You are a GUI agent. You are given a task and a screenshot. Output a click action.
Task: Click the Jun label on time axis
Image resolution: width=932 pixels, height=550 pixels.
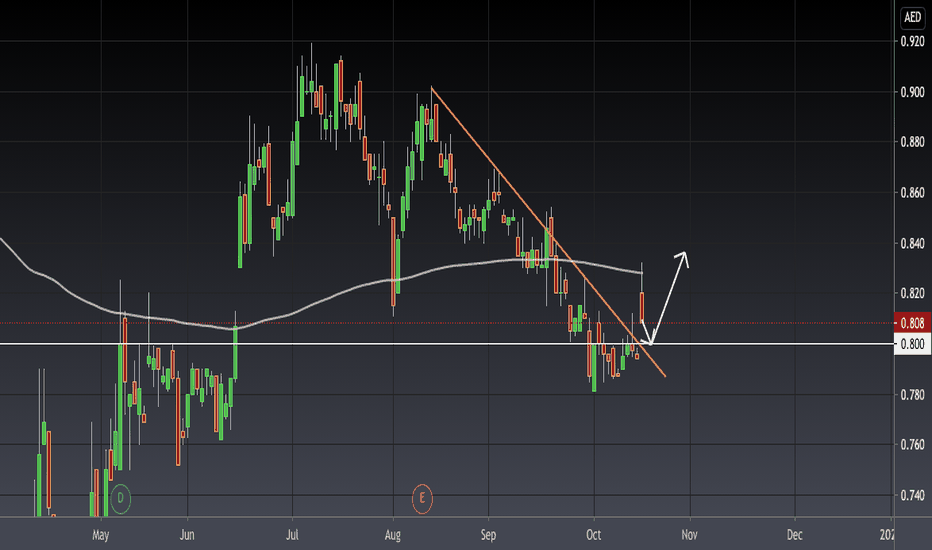tap(187, 535)
